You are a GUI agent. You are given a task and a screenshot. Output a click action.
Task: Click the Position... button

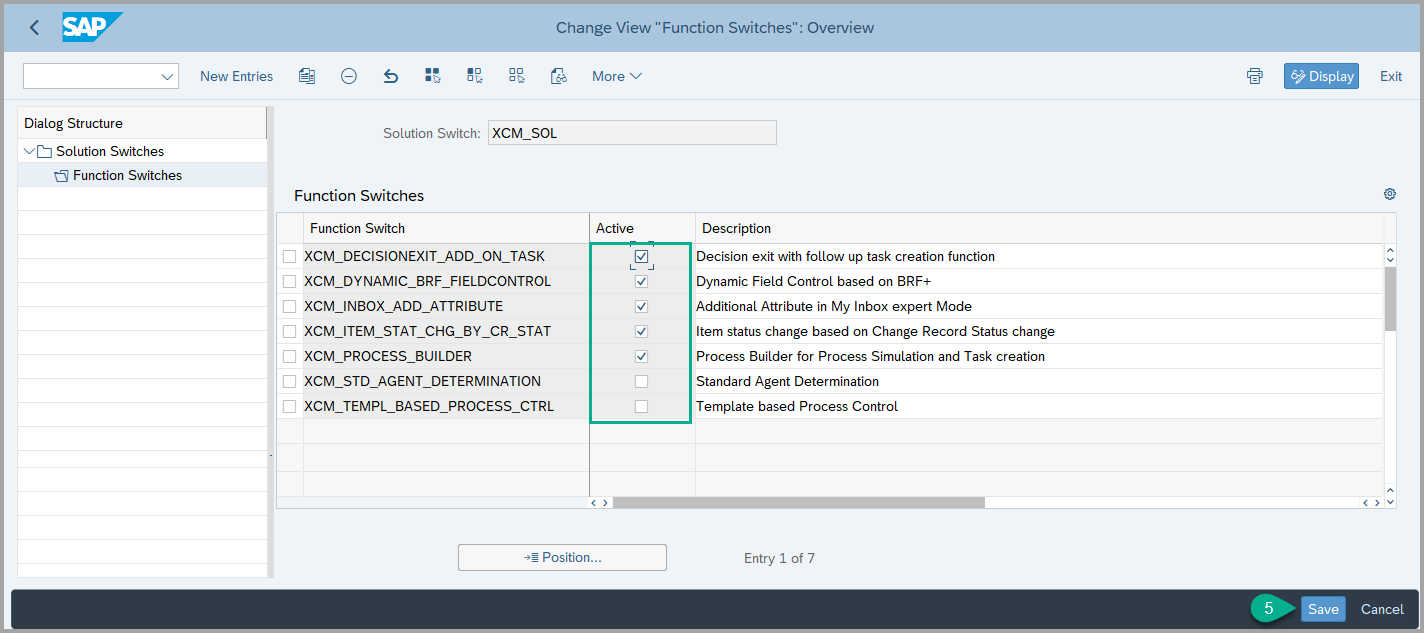(x=562, y=557)
